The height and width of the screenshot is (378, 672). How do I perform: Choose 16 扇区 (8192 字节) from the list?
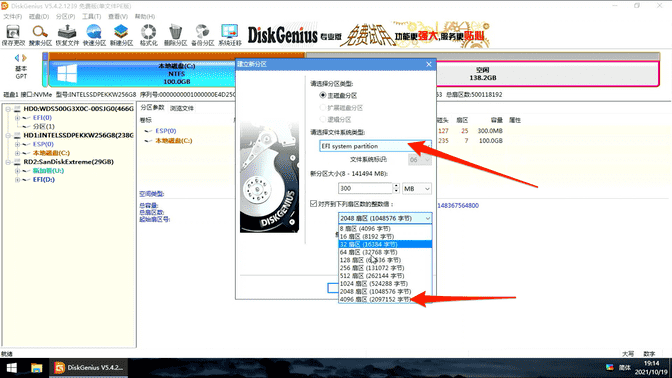click(385, 236)
